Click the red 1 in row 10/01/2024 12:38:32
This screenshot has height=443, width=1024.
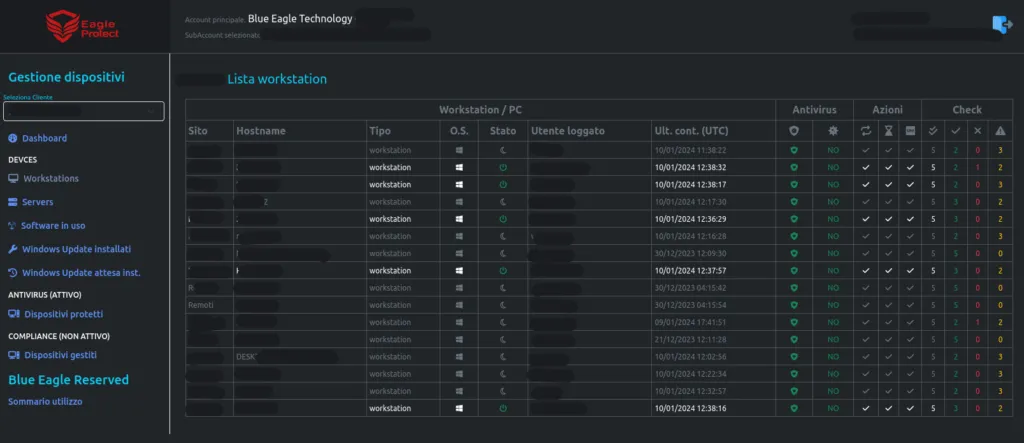[978, 167]
